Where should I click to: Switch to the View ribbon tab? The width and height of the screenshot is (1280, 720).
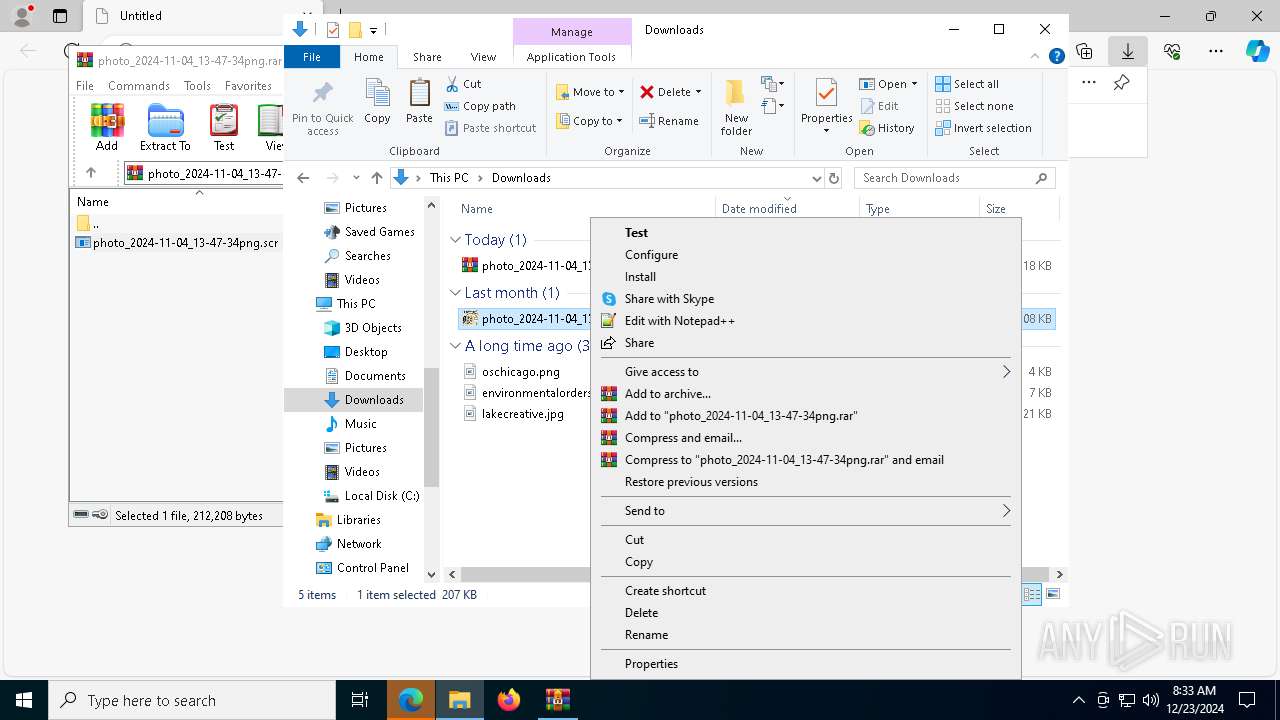(x=483, y=57)
